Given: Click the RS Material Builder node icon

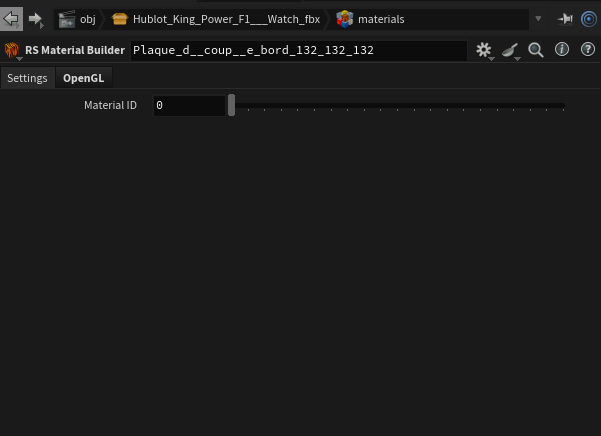Looking at the screenshot, I should click(x=12, y=50).
